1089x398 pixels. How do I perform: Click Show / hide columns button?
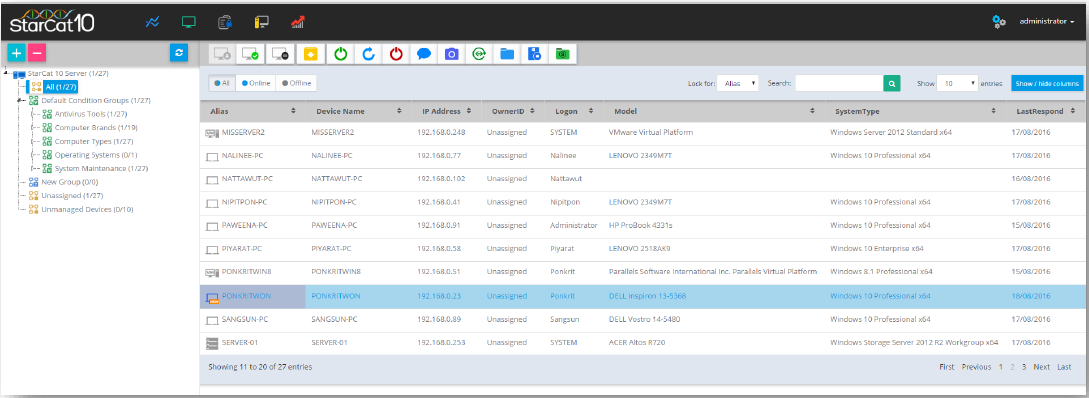[x=1047, y=83]
